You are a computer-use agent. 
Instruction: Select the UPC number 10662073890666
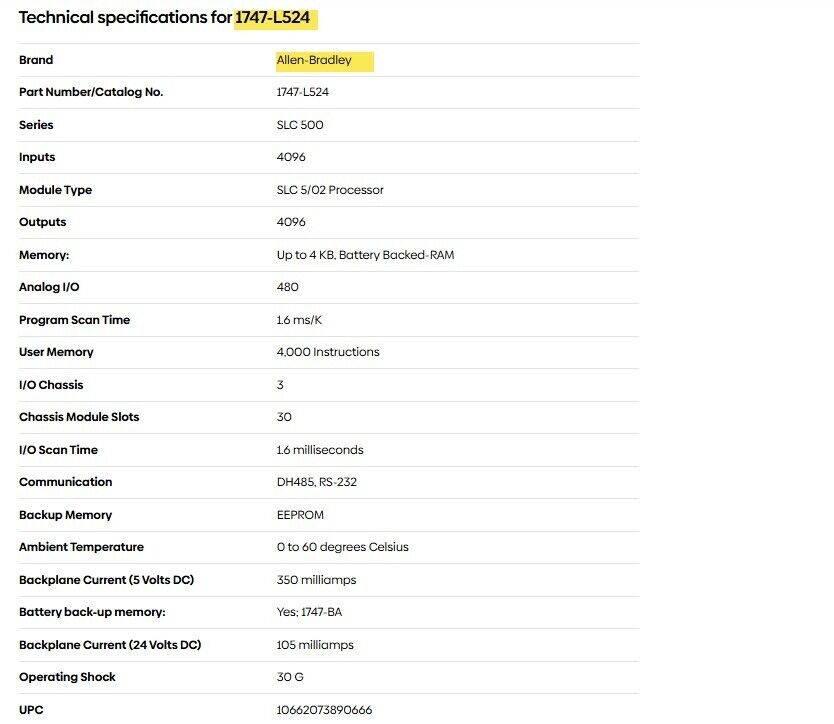pos(324,710)
